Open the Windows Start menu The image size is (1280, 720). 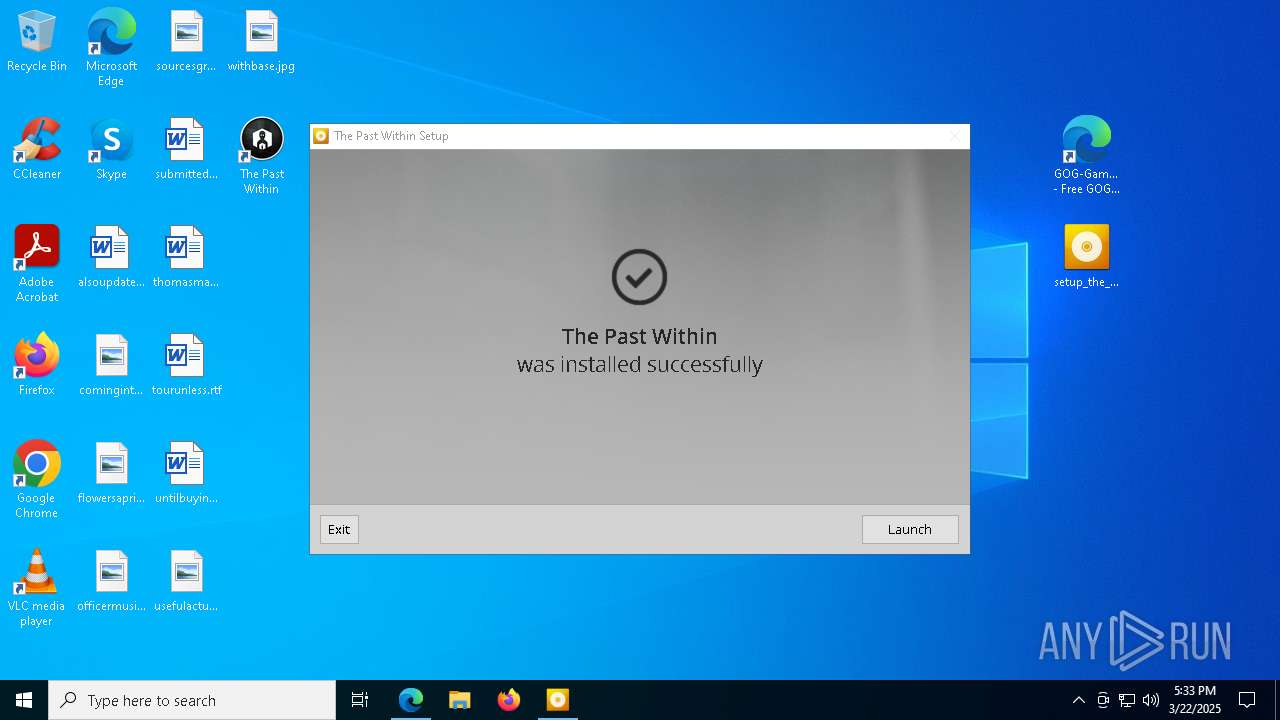tap(24, 700)
